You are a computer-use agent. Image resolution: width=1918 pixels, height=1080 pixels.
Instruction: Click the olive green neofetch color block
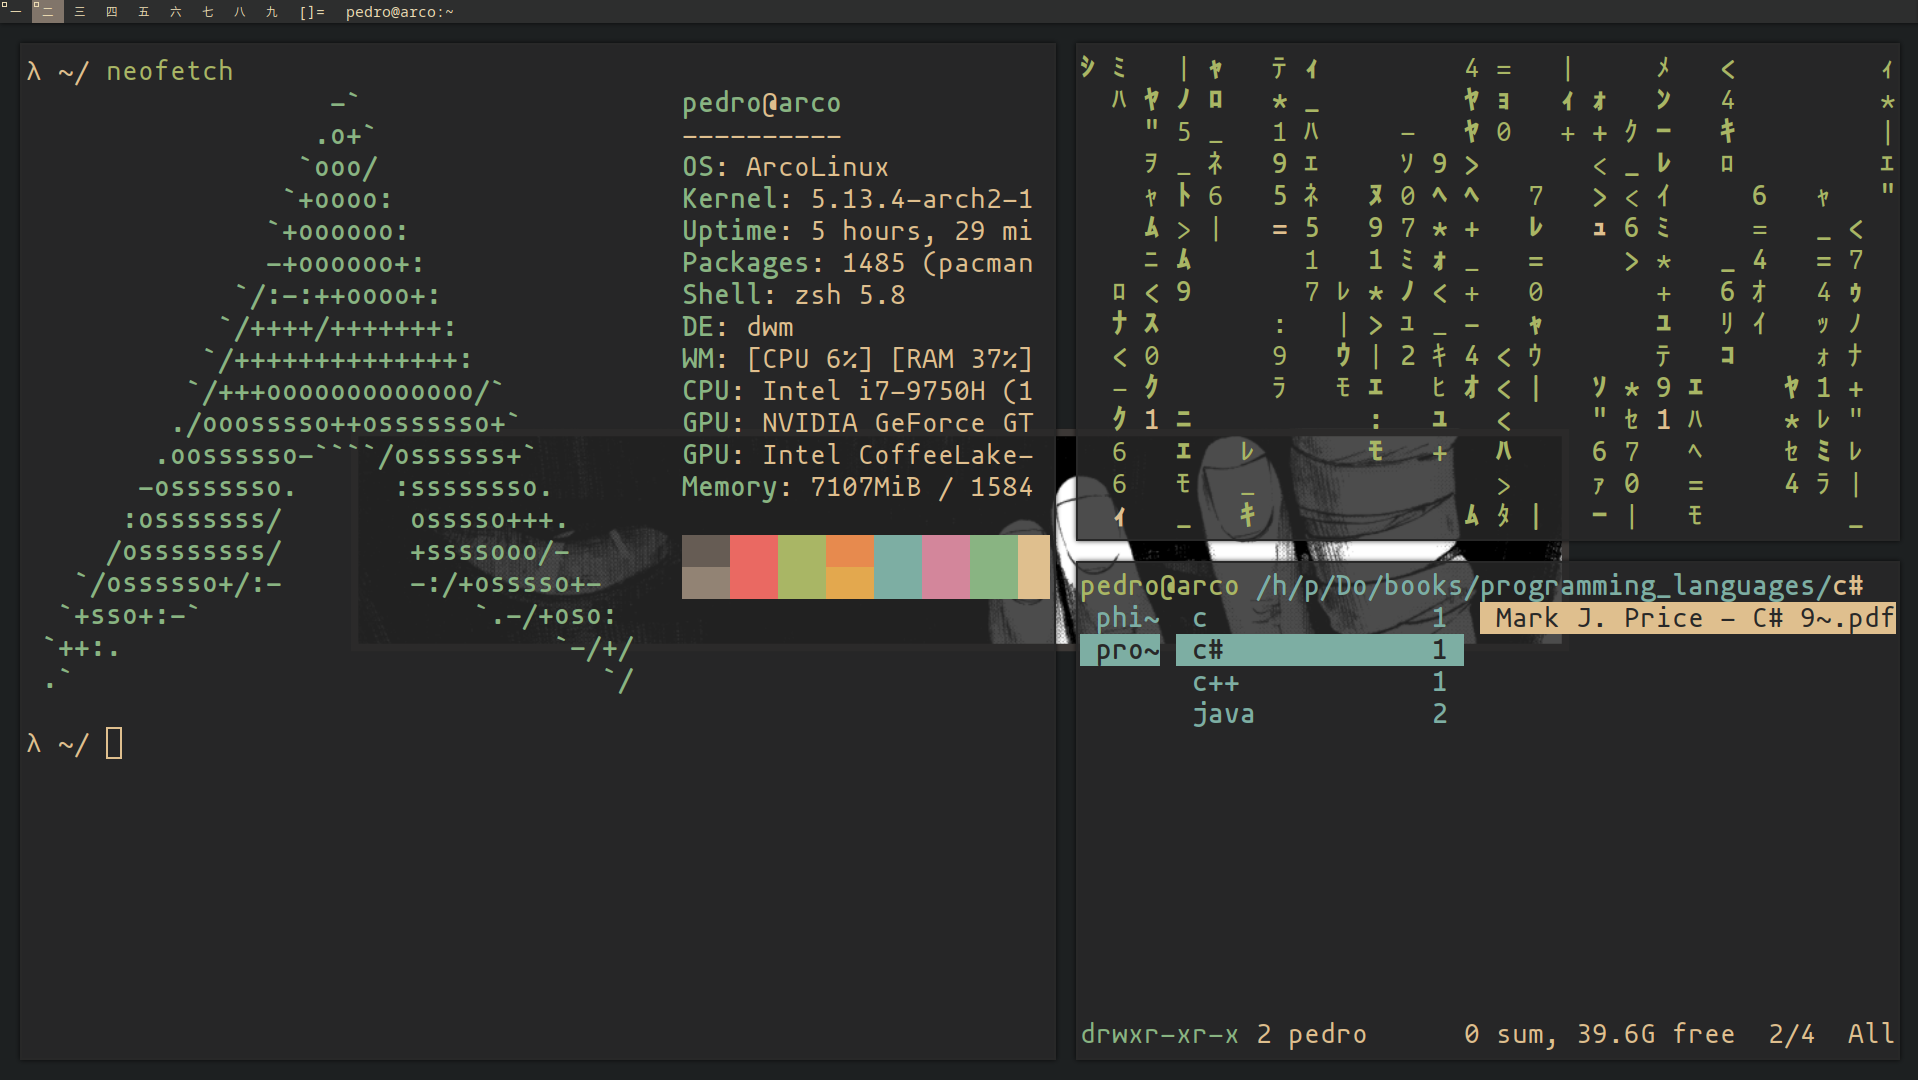pyautogui.click(x=802, y=567)
